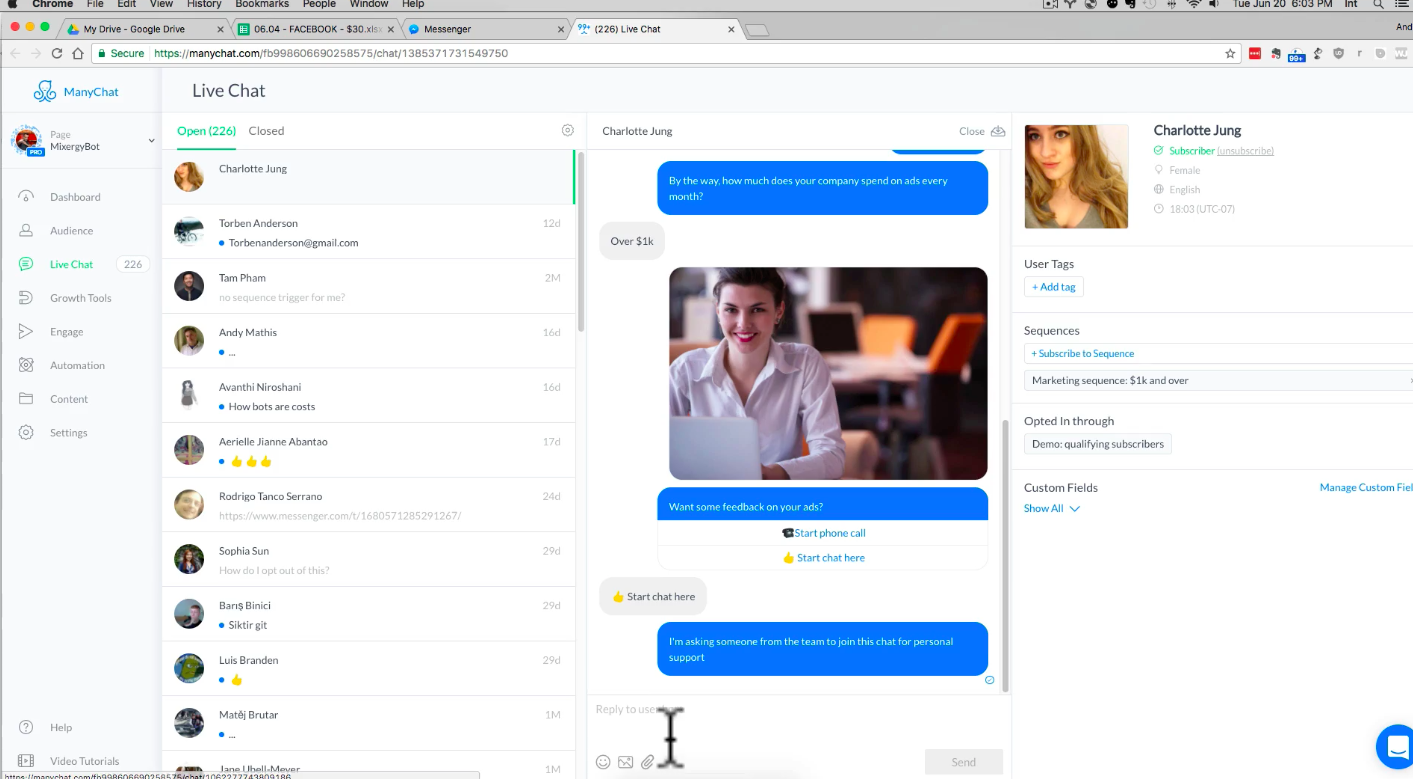Click the Add tag button
This screenshot has height=779, width=1413.
[1053, 287]
